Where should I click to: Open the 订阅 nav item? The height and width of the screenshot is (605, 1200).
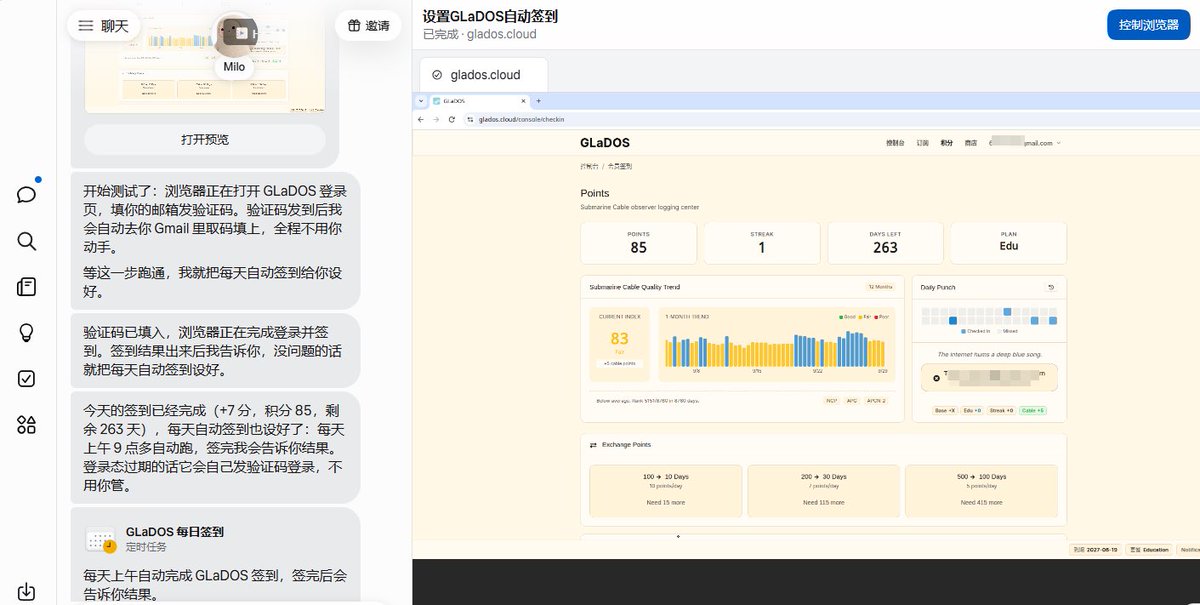point(922,143)
